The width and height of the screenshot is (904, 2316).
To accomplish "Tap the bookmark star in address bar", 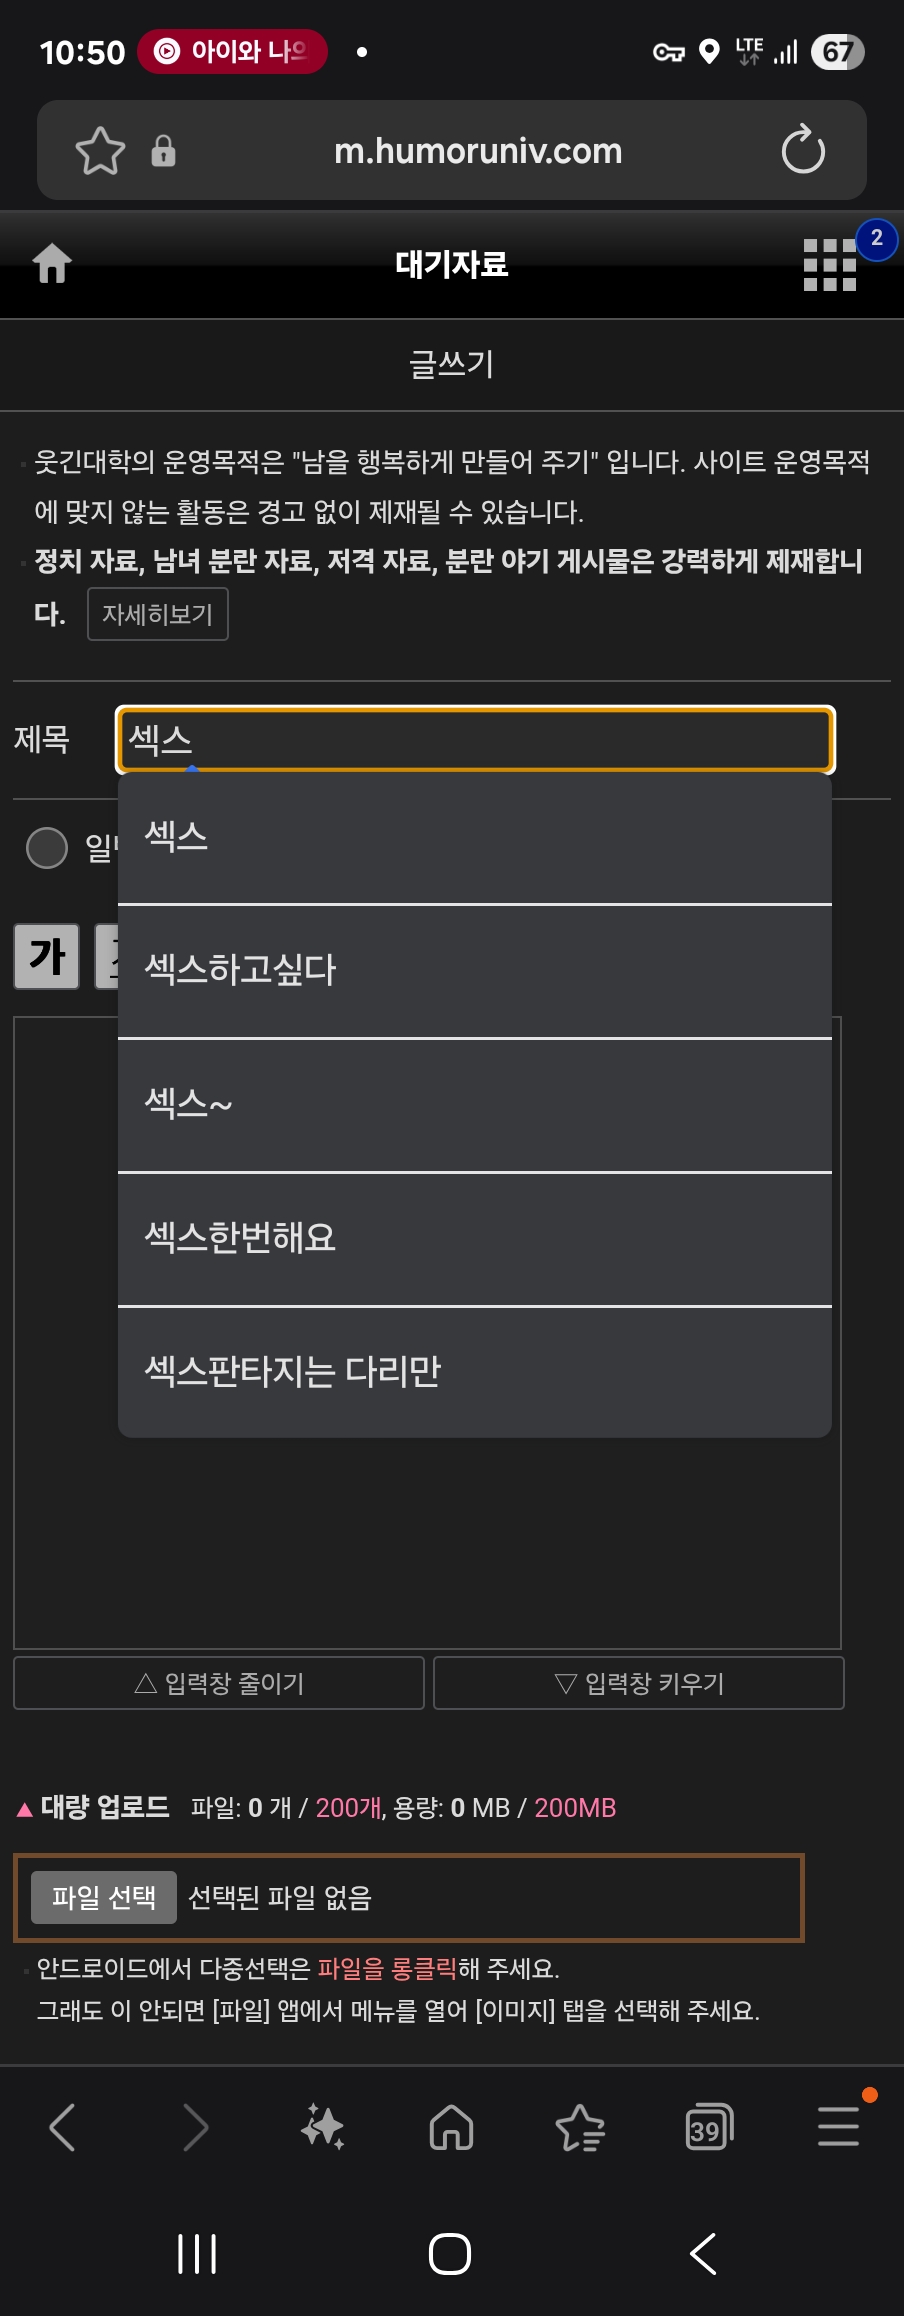I will coord(100,151).
